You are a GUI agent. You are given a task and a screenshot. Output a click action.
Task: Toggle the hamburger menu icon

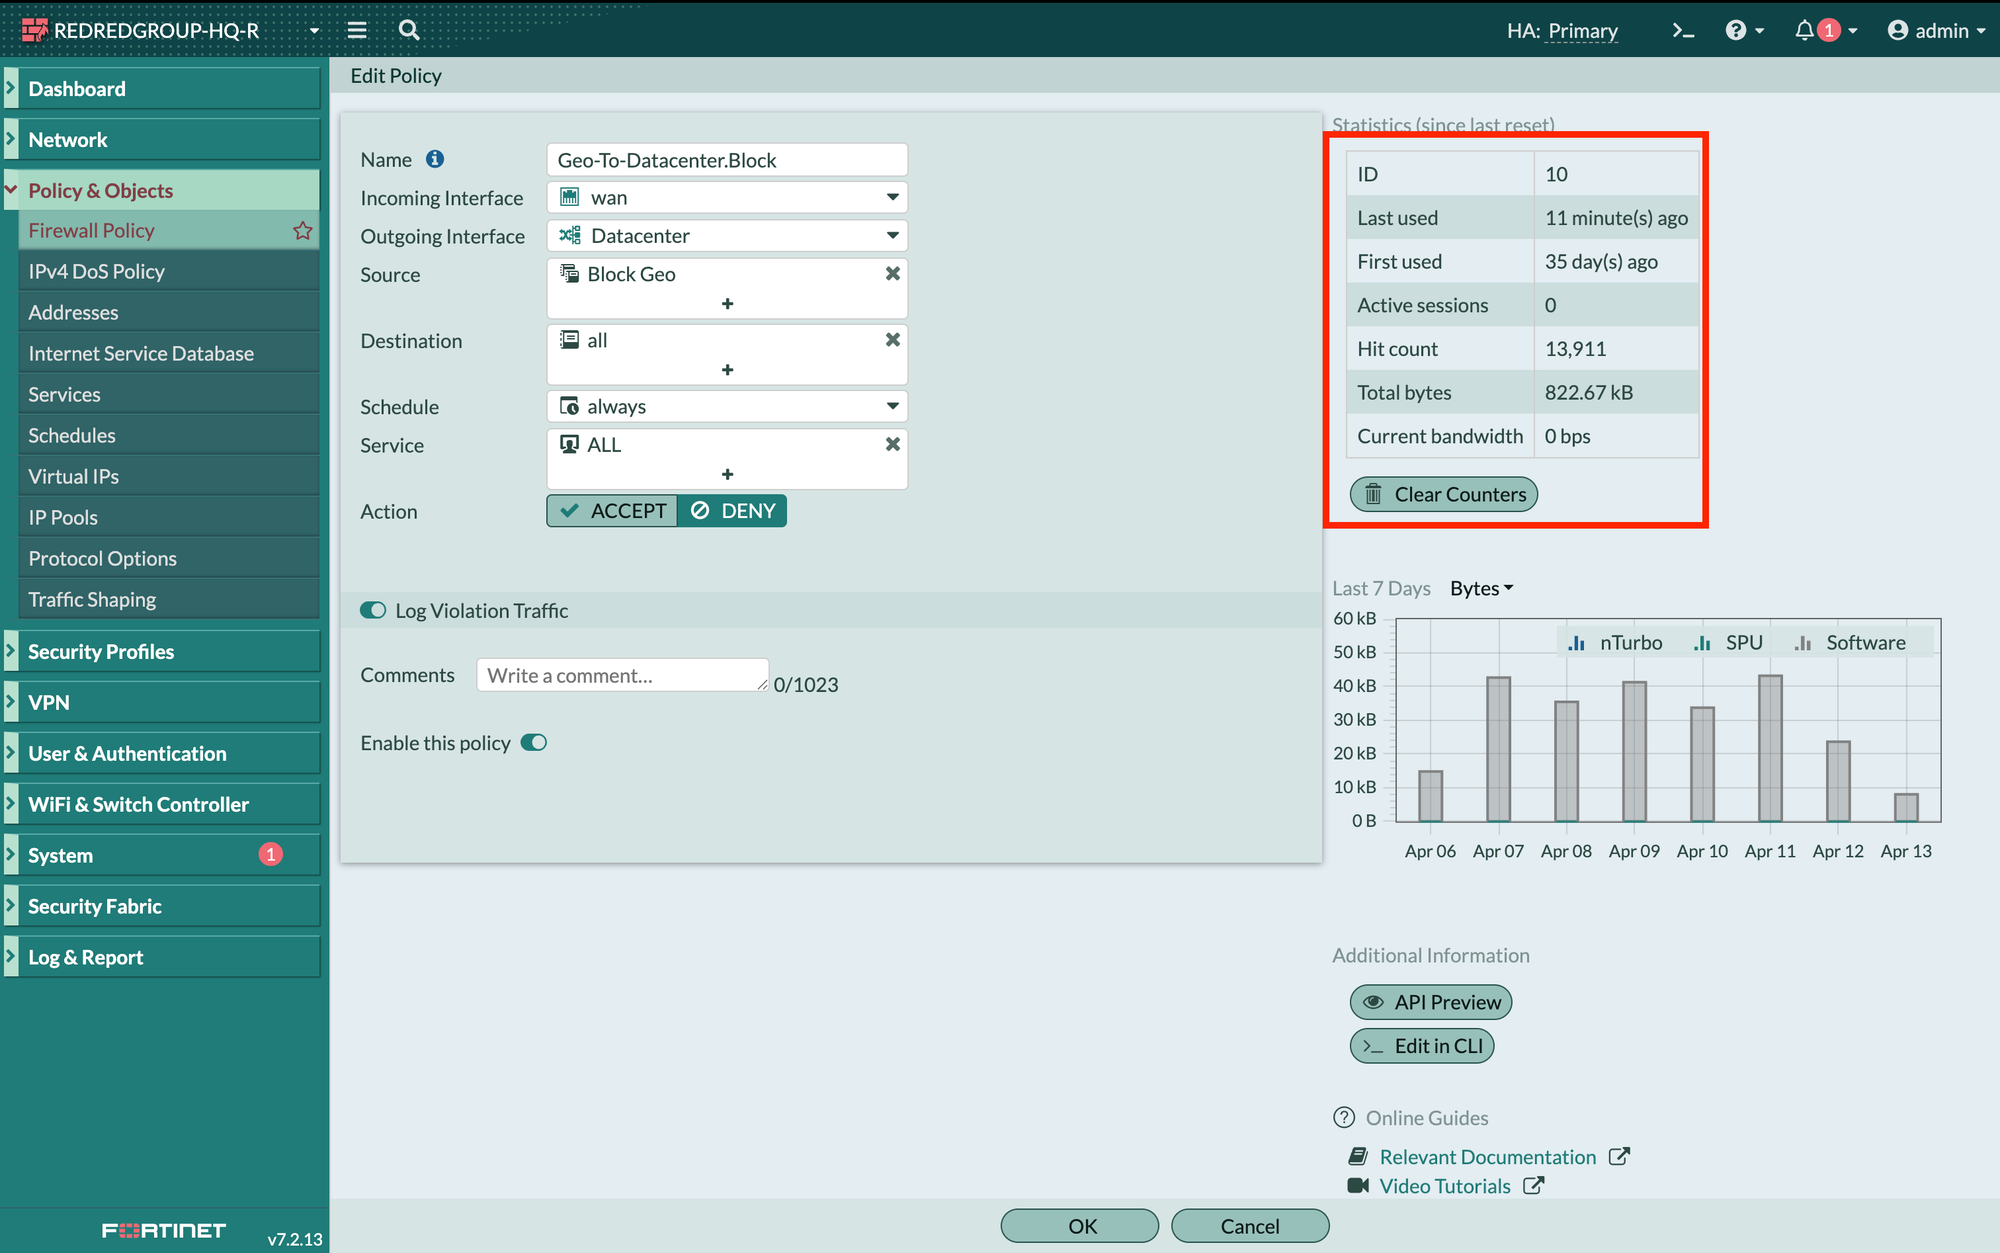click(x=357, y=30)
